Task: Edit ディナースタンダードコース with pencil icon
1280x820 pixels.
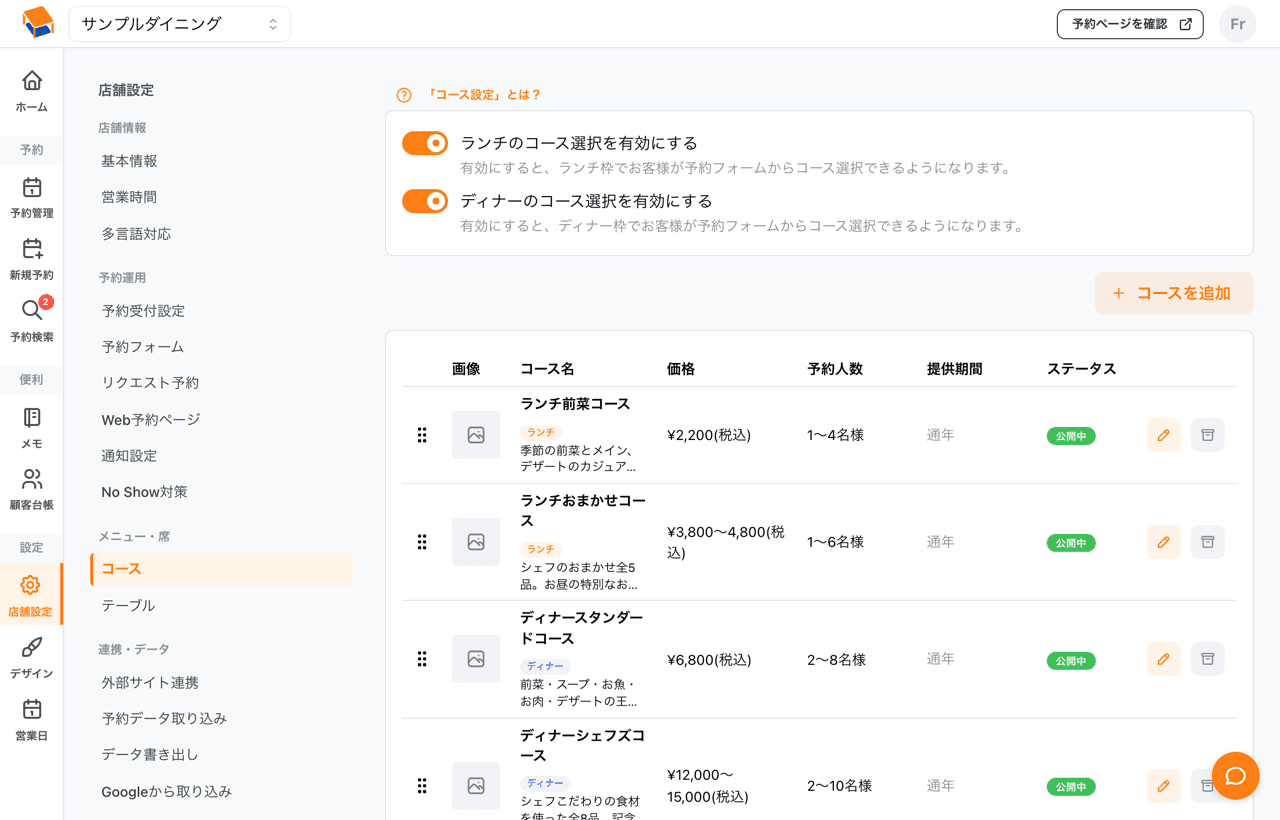Action: 1163,659
